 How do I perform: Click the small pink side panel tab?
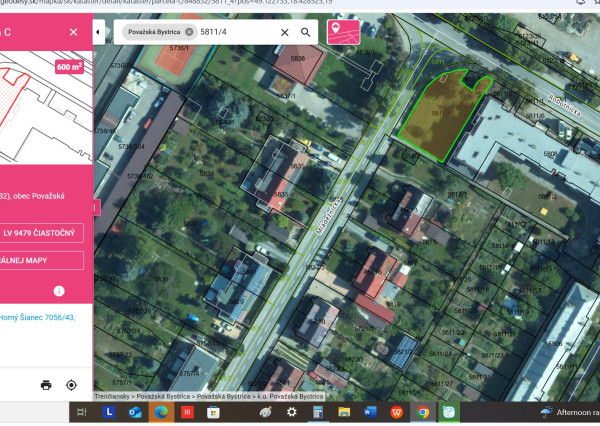[96, 208]
